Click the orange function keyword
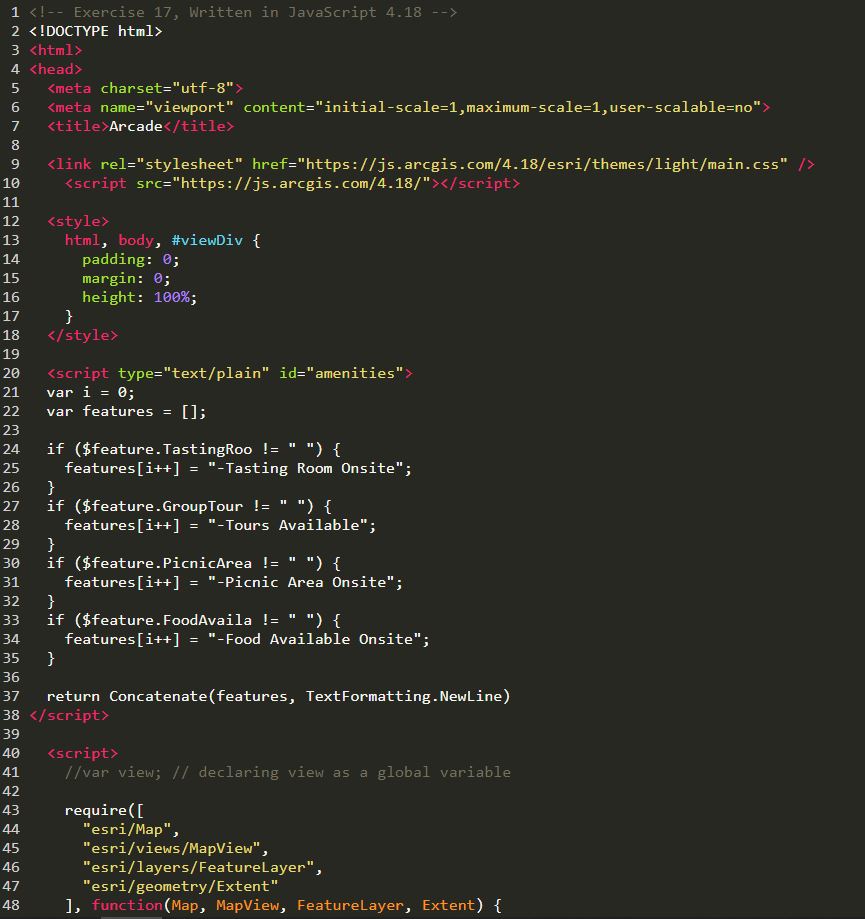865x919 pixels. tap(126, 905)
